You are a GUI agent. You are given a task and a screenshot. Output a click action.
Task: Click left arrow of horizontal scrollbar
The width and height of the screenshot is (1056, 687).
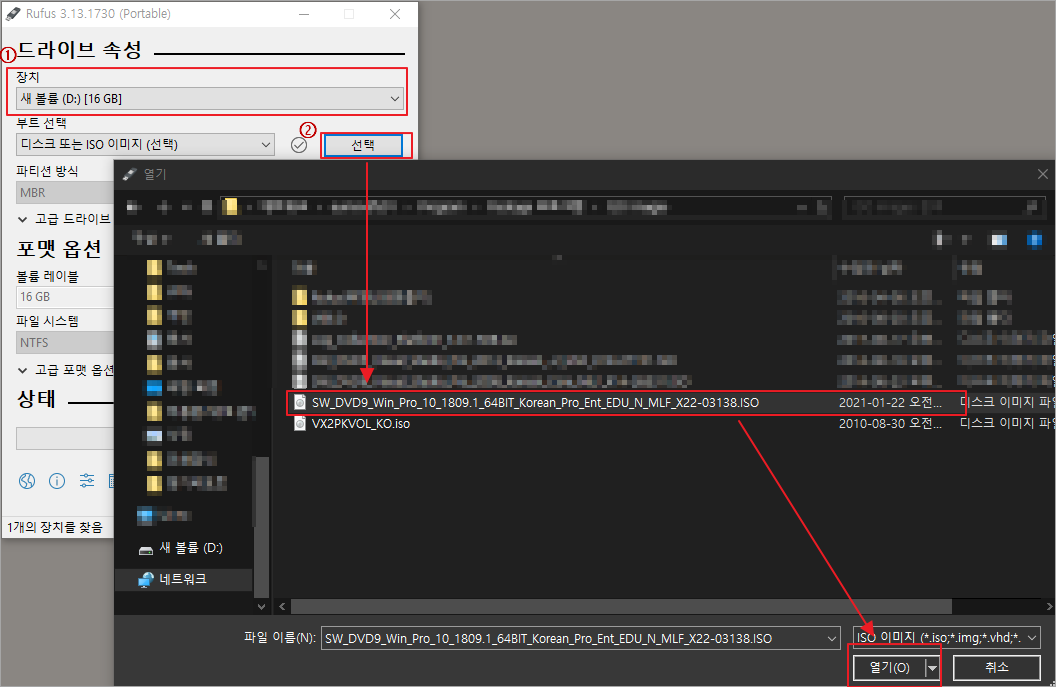(282, 607)
